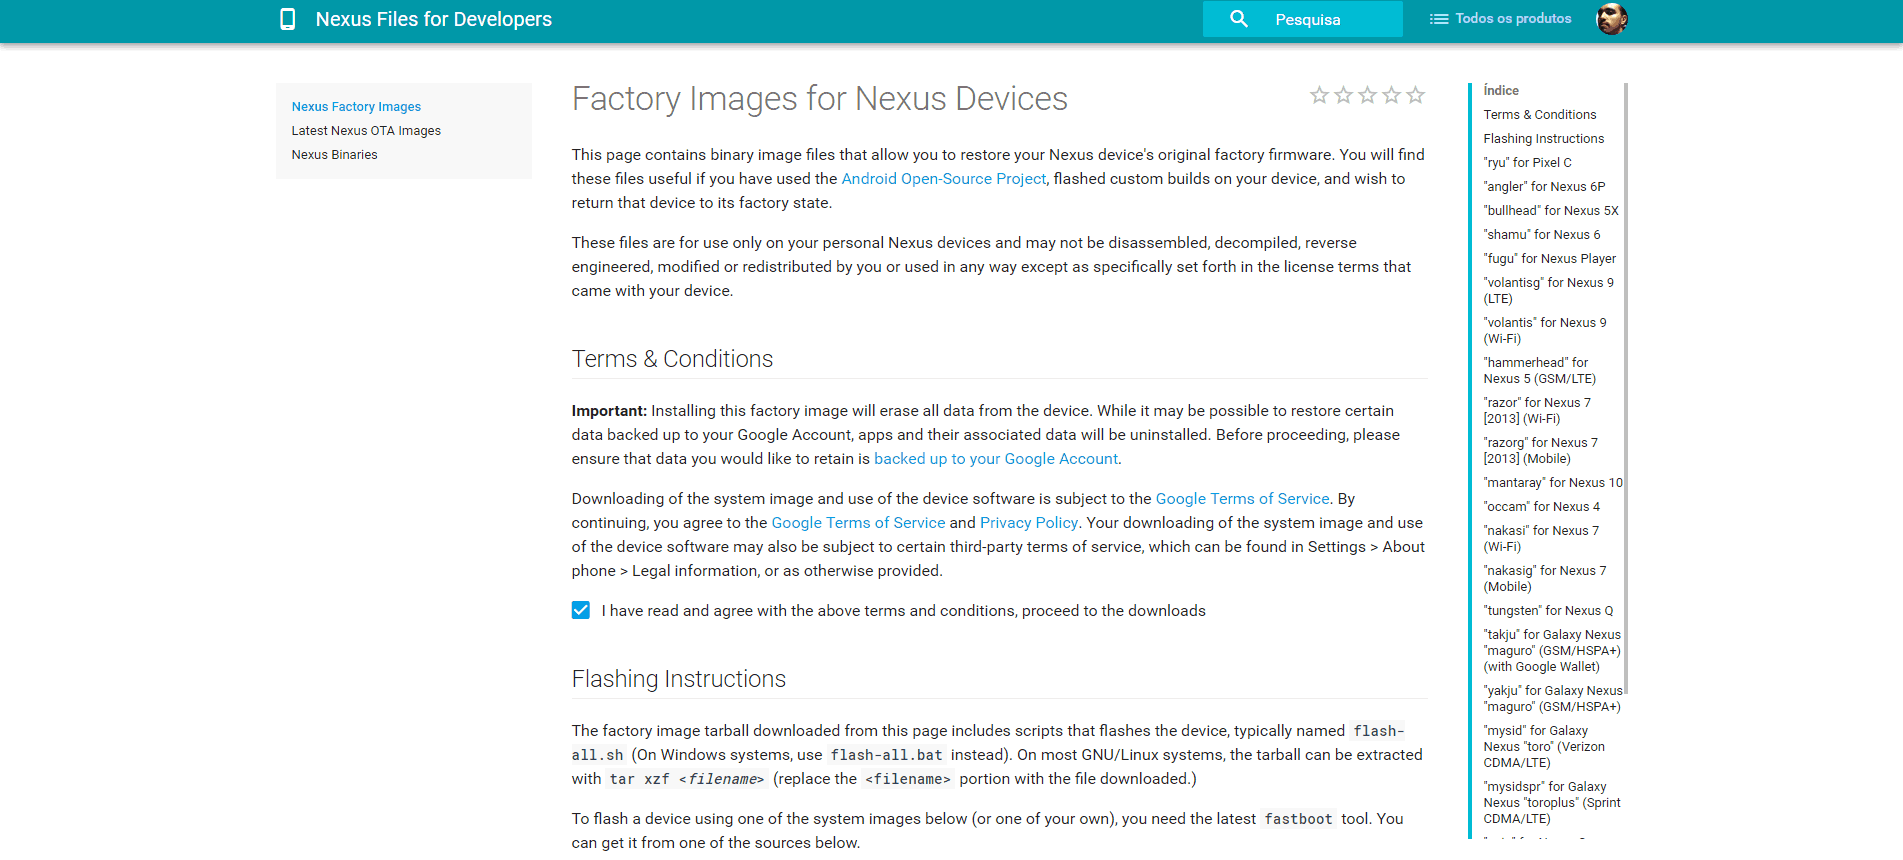Uncheck the agree to terms checkbox
This screenshot has height=860, width=1903.
[580, 610]
